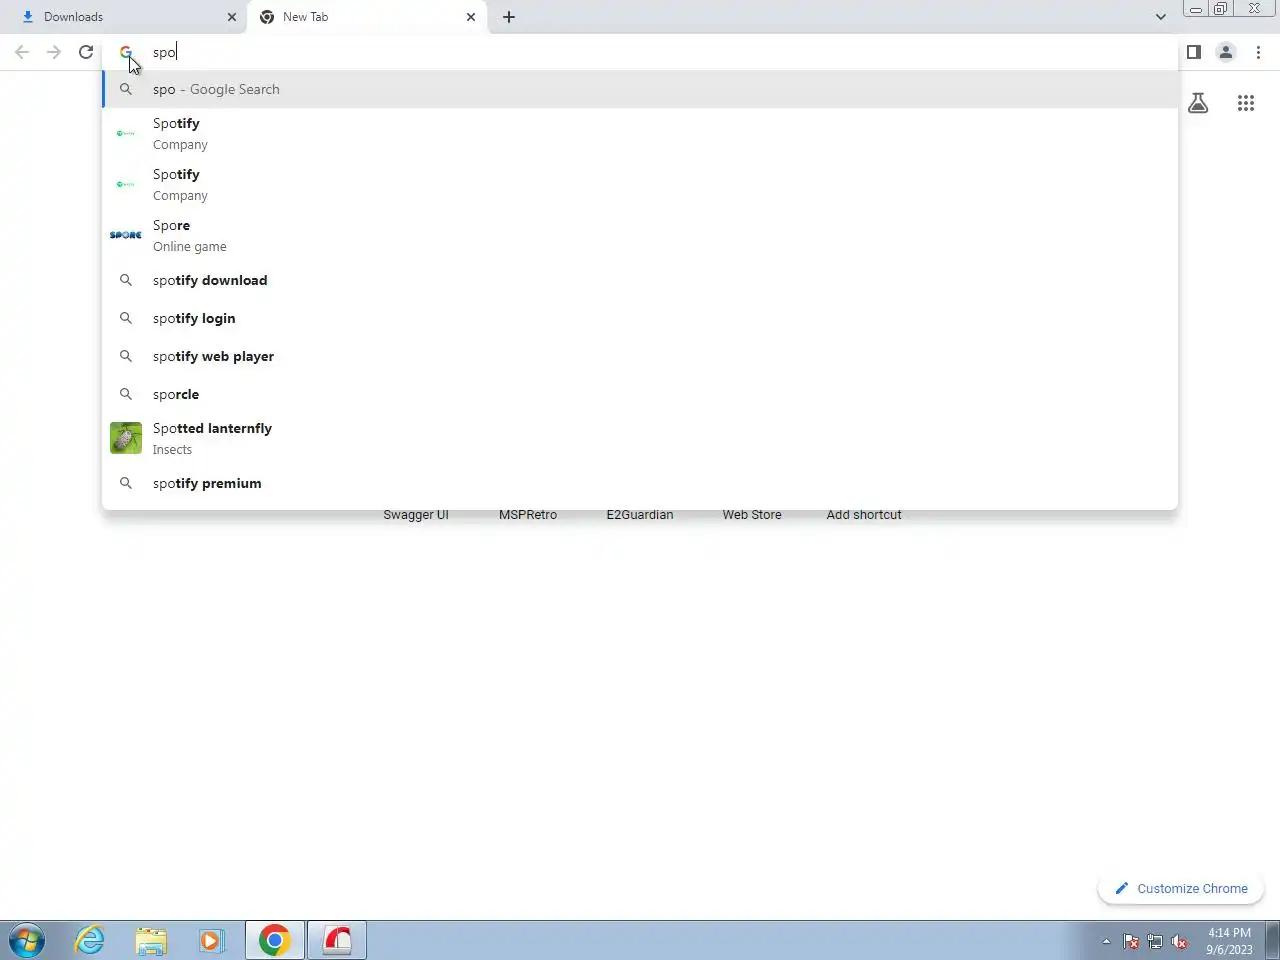Image resolution: width=1280 pixels, height=960 pixels.
Task: Open the Action Center flag icon
Action: (1131, 941)
